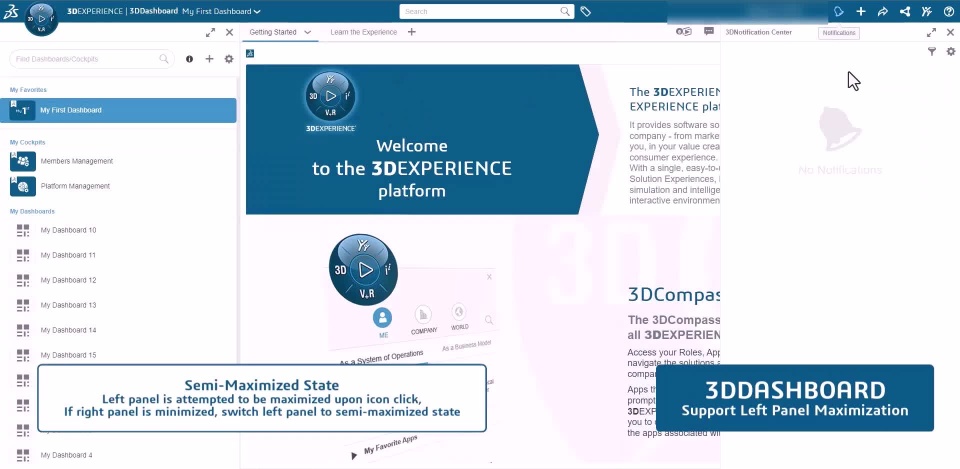Select My First Dashboard favorite

118,110
